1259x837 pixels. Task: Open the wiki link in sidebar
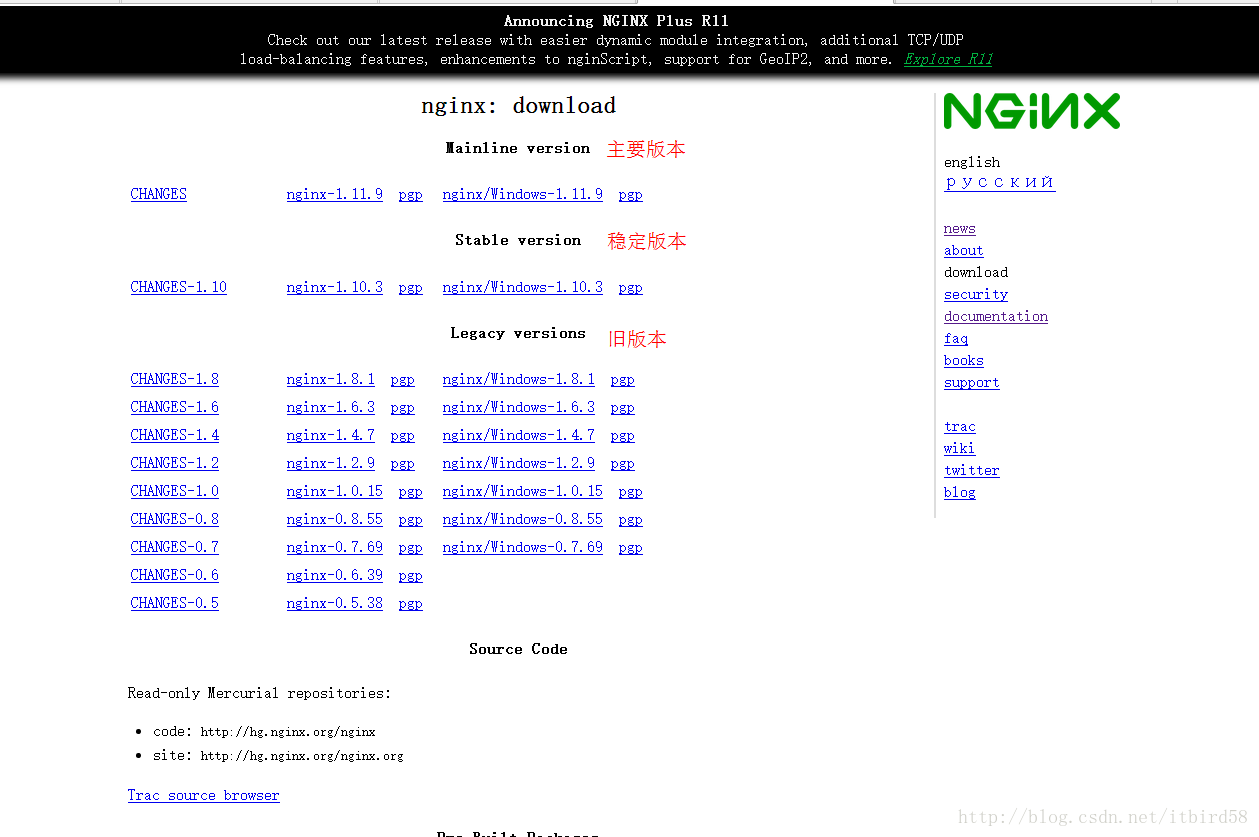959,448
